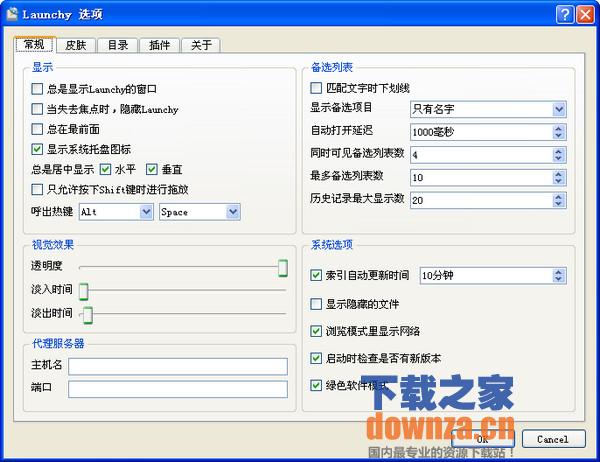Click the 淡出时间 slider handle
Image resolution: width=600 pixels, height=462 pixels.
[x=88, y=315]
